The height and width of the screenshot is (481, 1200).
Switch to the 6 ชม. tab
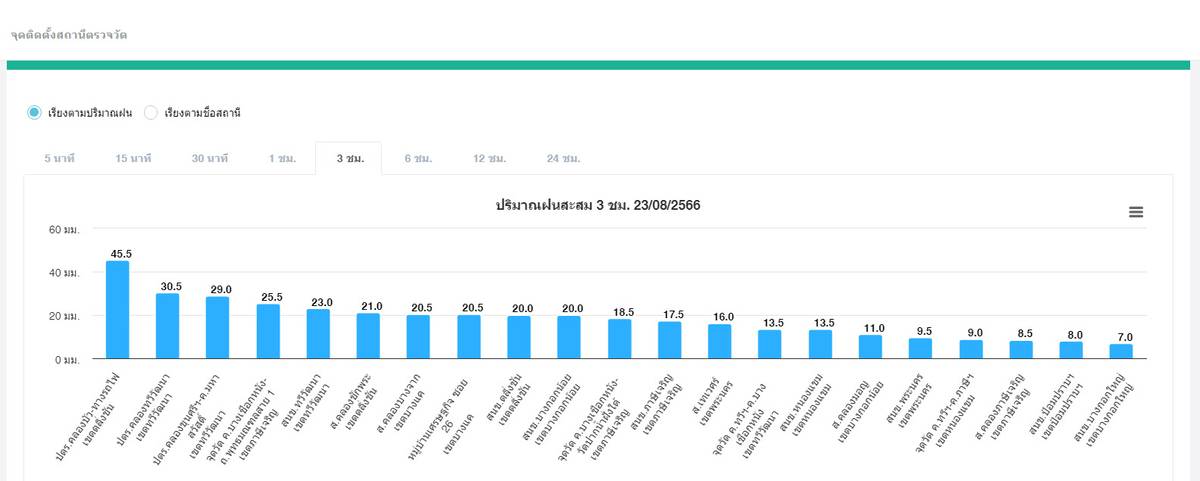point(417,159)
